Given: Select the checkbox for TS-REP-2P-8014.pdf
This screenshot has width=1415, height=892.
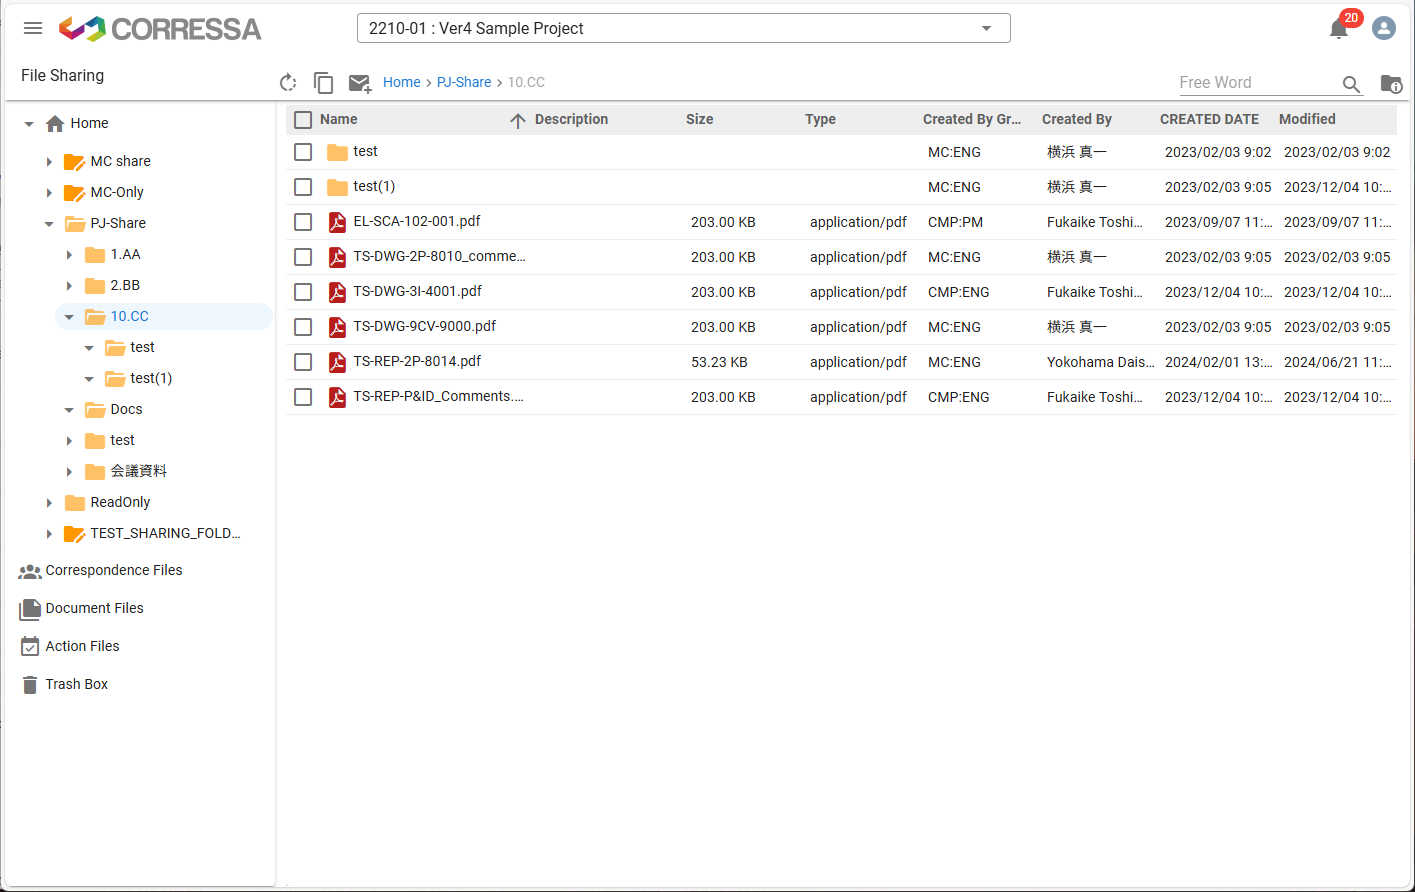Looking at the screenshot, I should [x=303, y=361].
